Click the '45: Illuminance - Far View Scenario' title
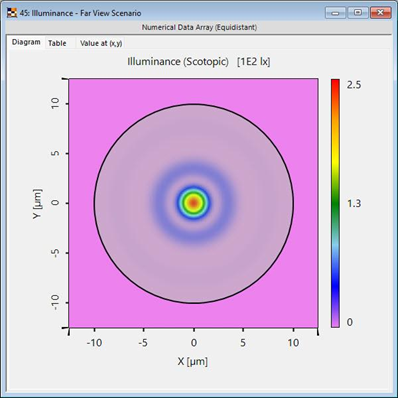Viewport: 398px width, 398px height. (80, 13)
